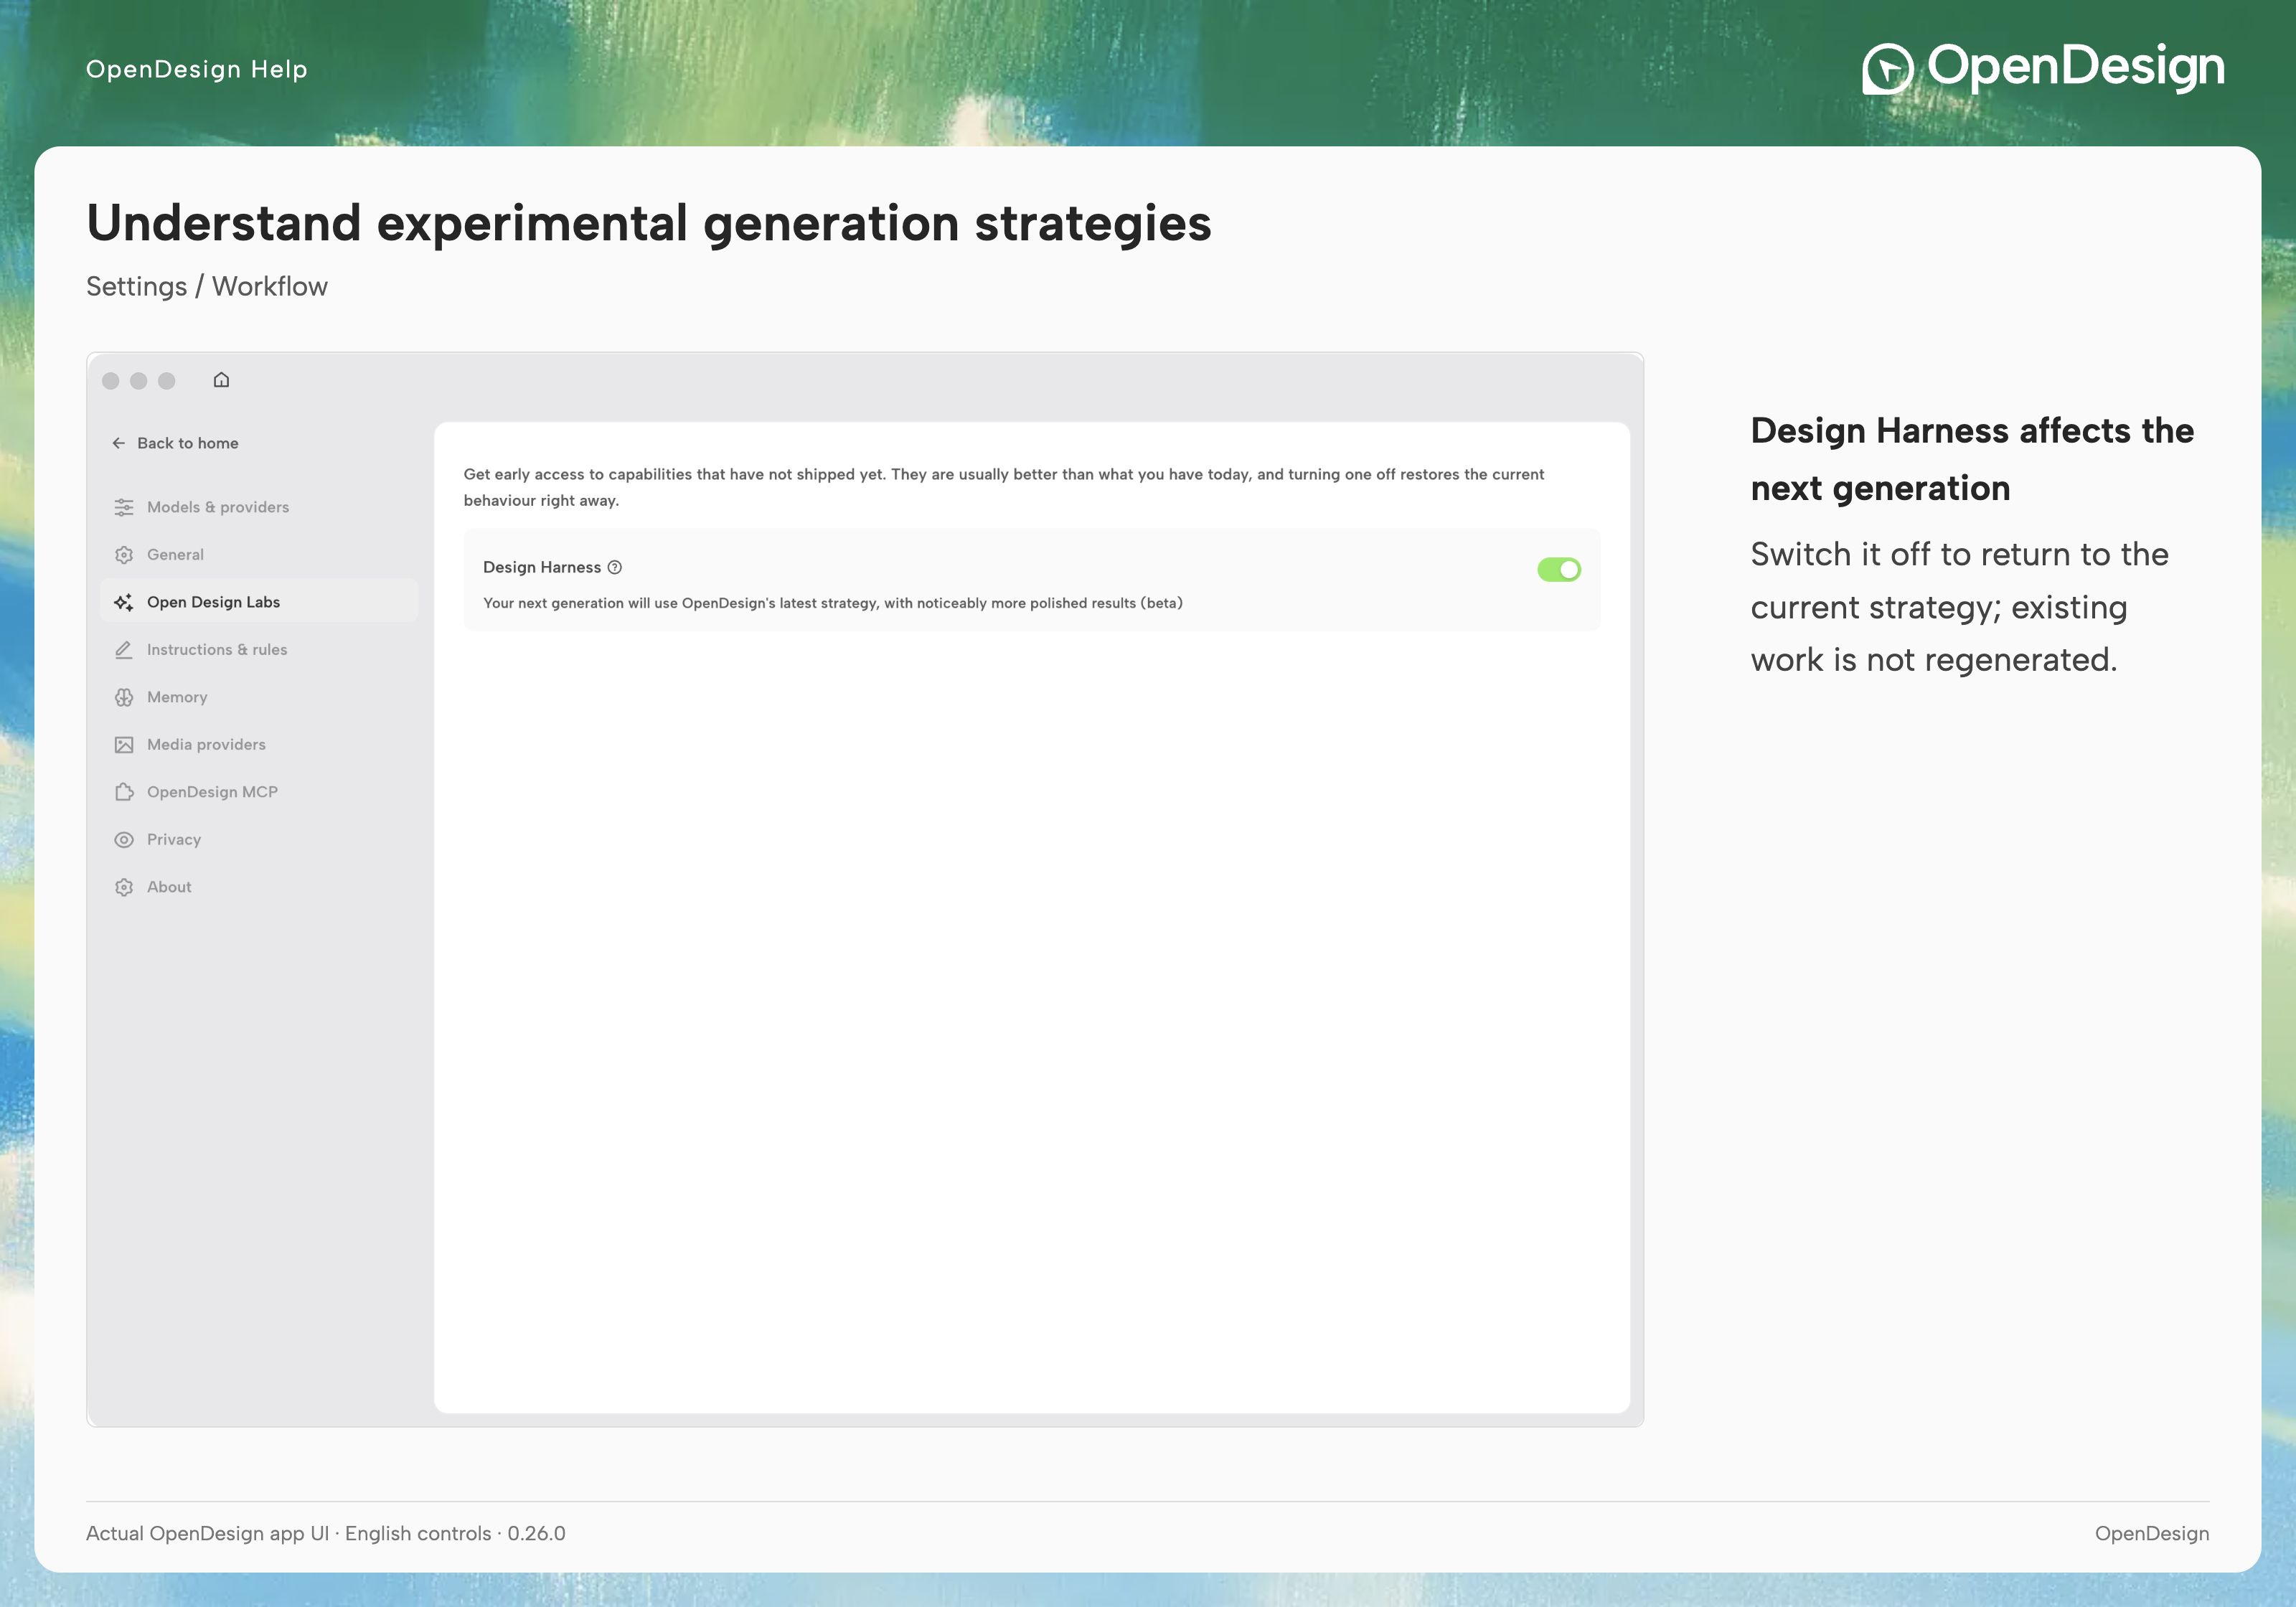The width and height of the screenshot is (2296, 1607).
Task: Click the About gear icon
Action: tap(124, 887)
